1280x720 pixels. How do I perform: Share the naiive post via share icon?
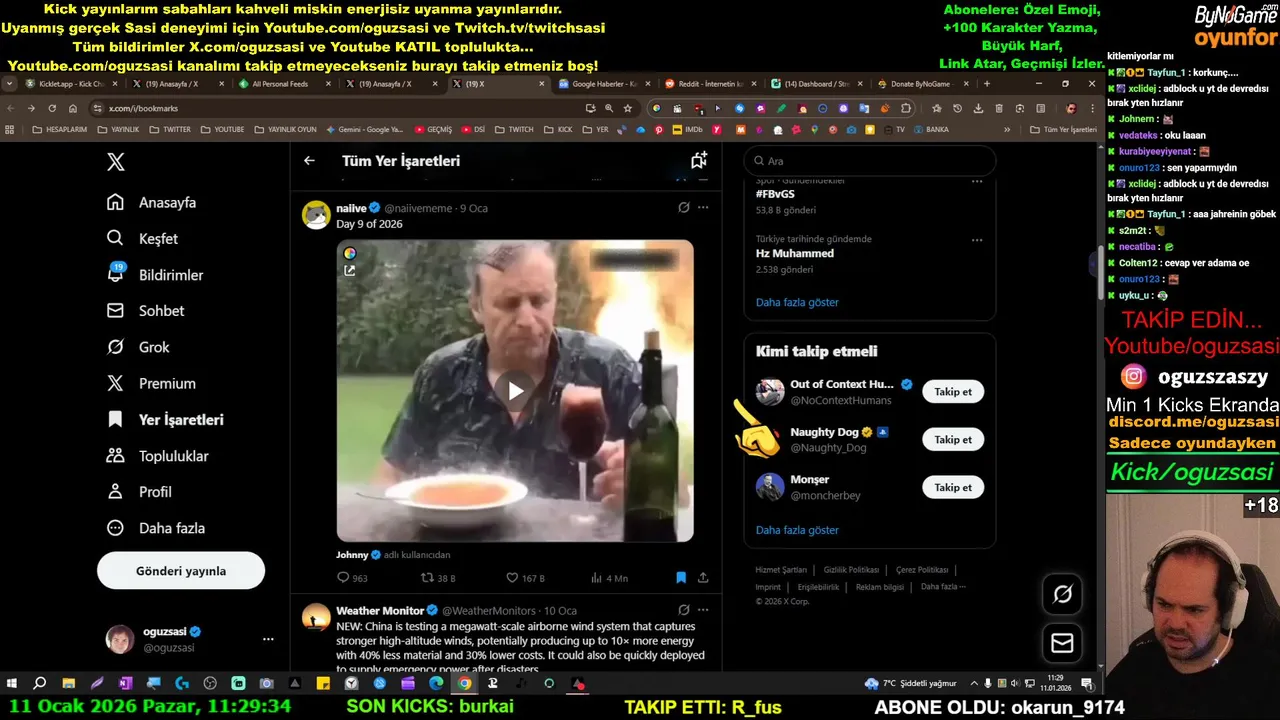(703, 578)
